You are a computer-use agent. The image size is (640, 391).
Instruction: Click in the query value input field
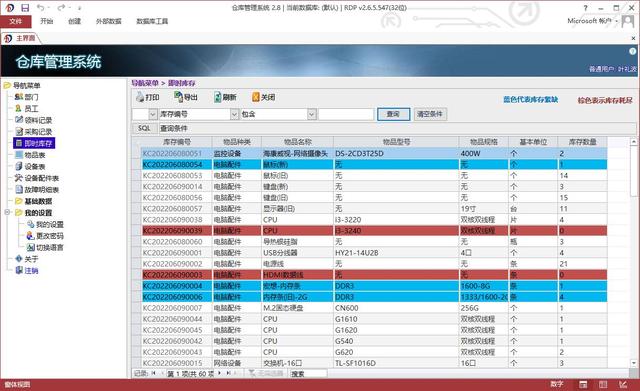tap(346, 114)
